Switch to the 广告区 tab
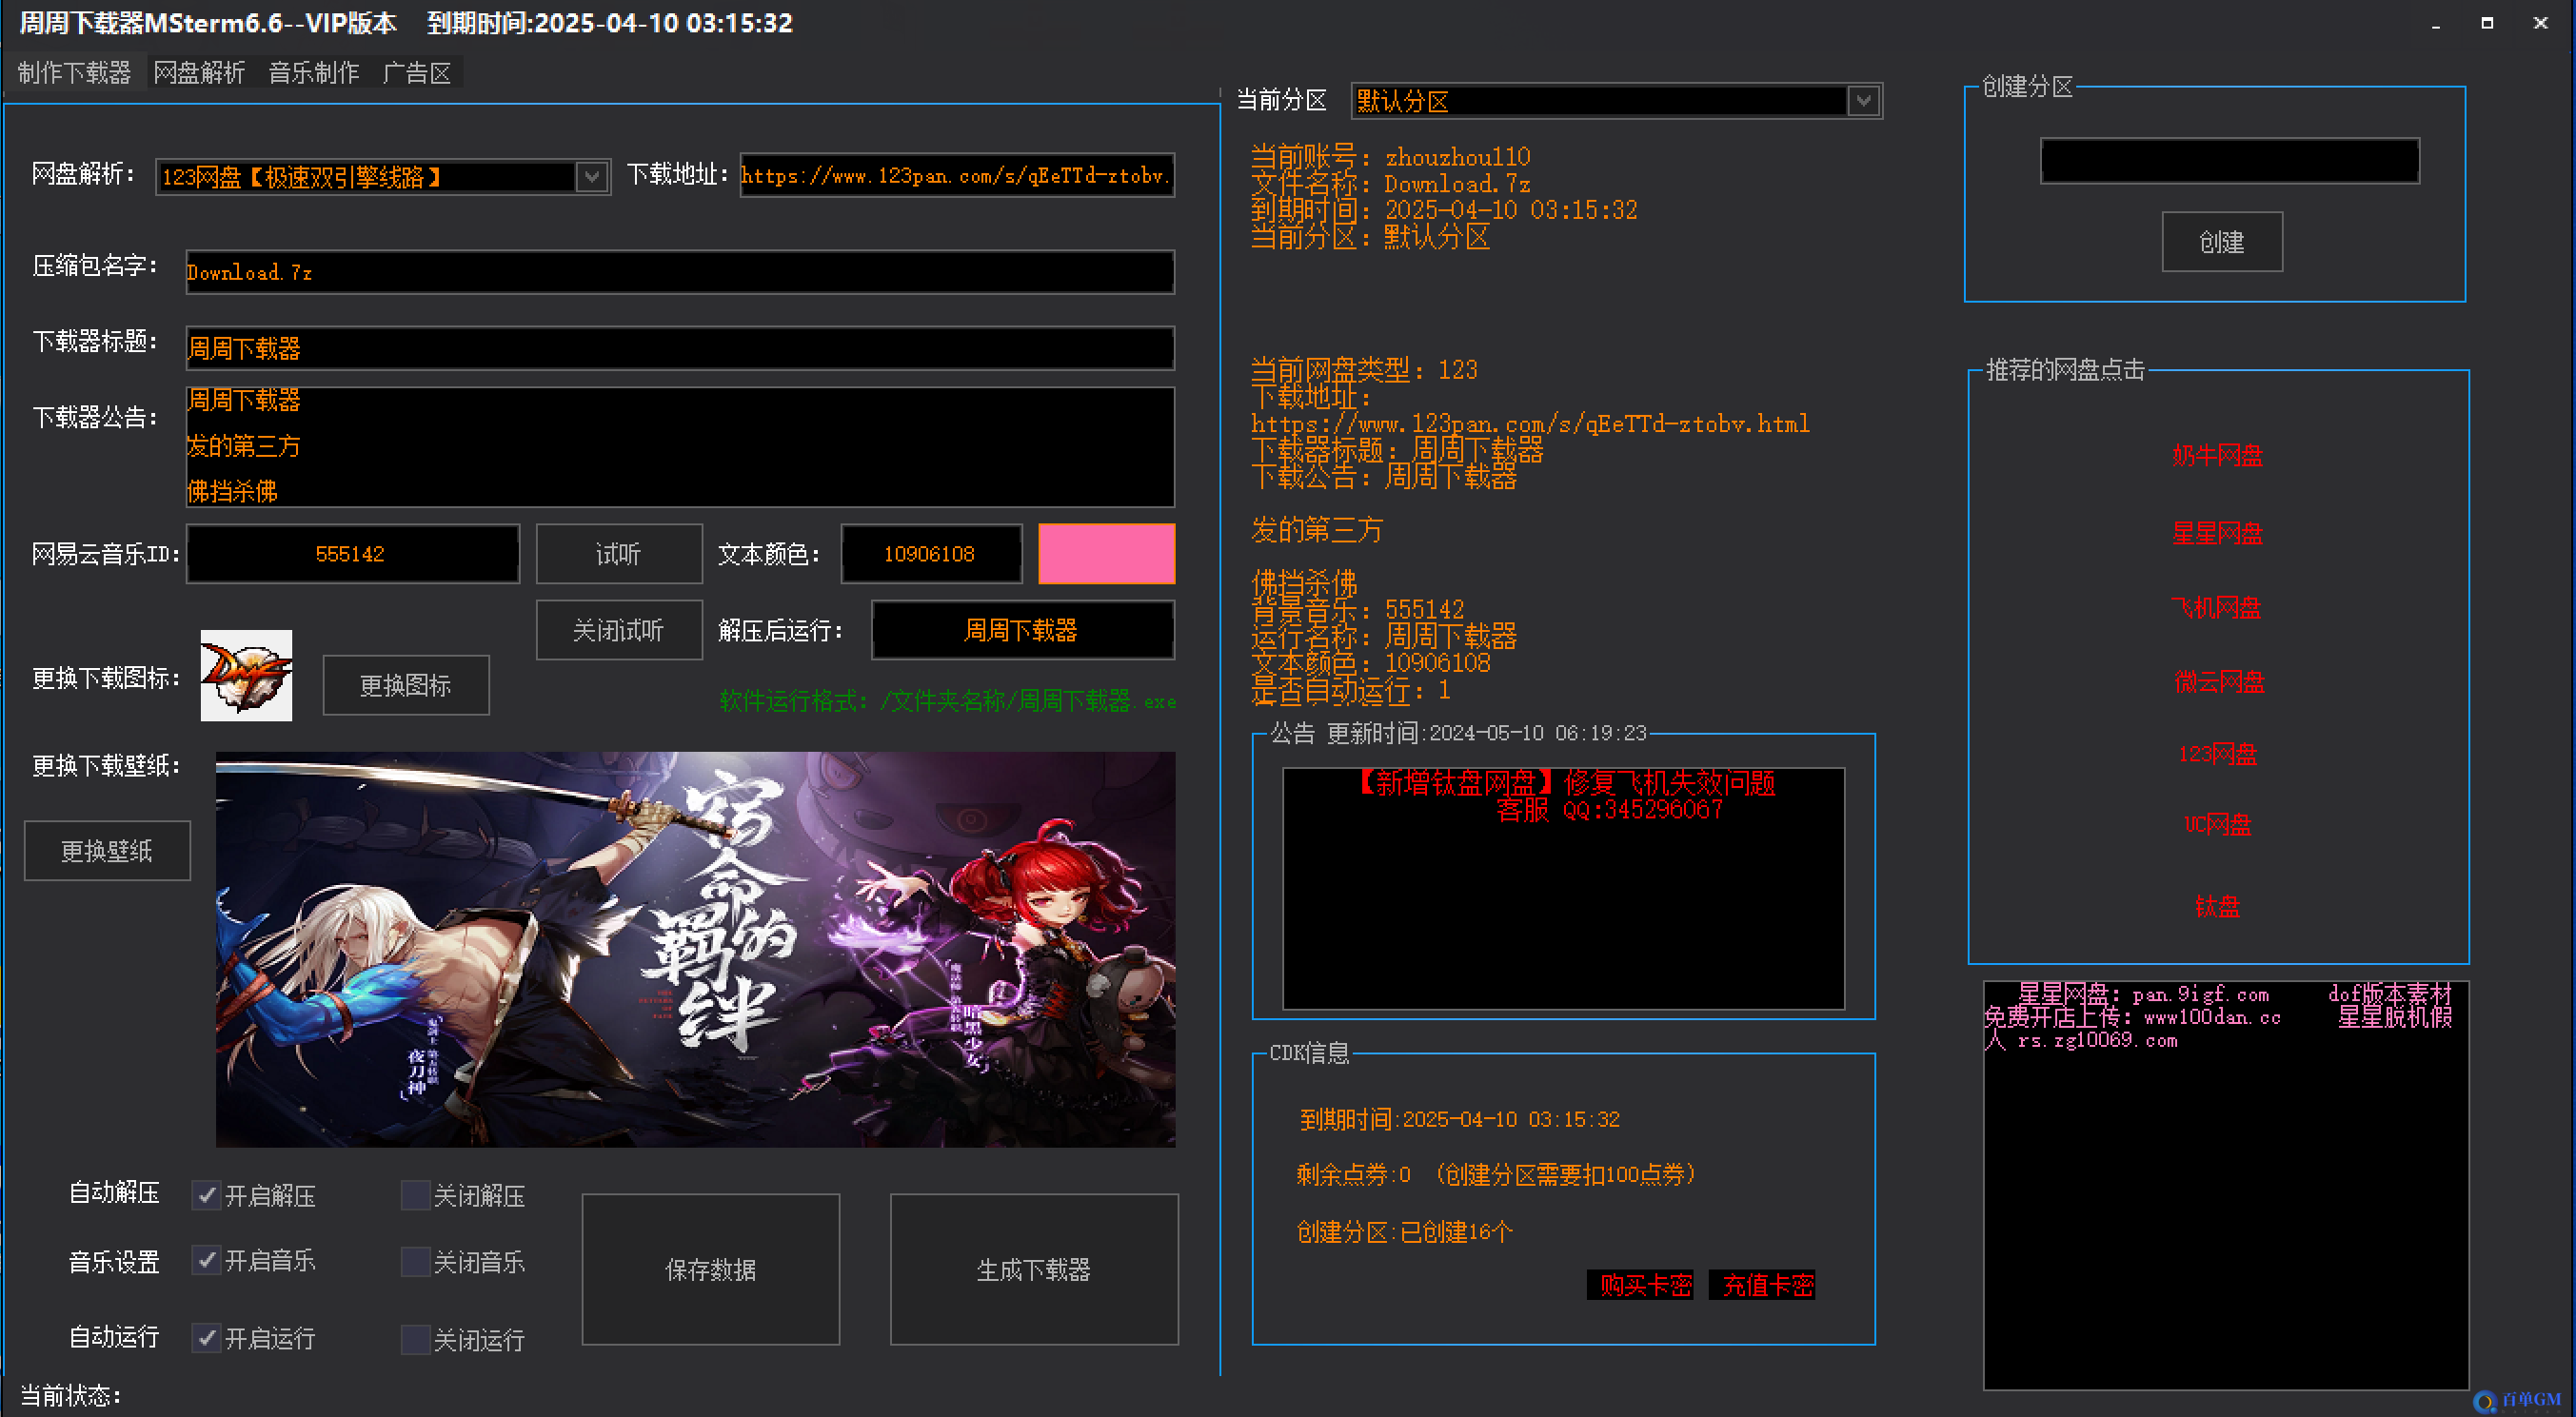Viewport: 2576px width, 1417px height. tap(417, 73)
